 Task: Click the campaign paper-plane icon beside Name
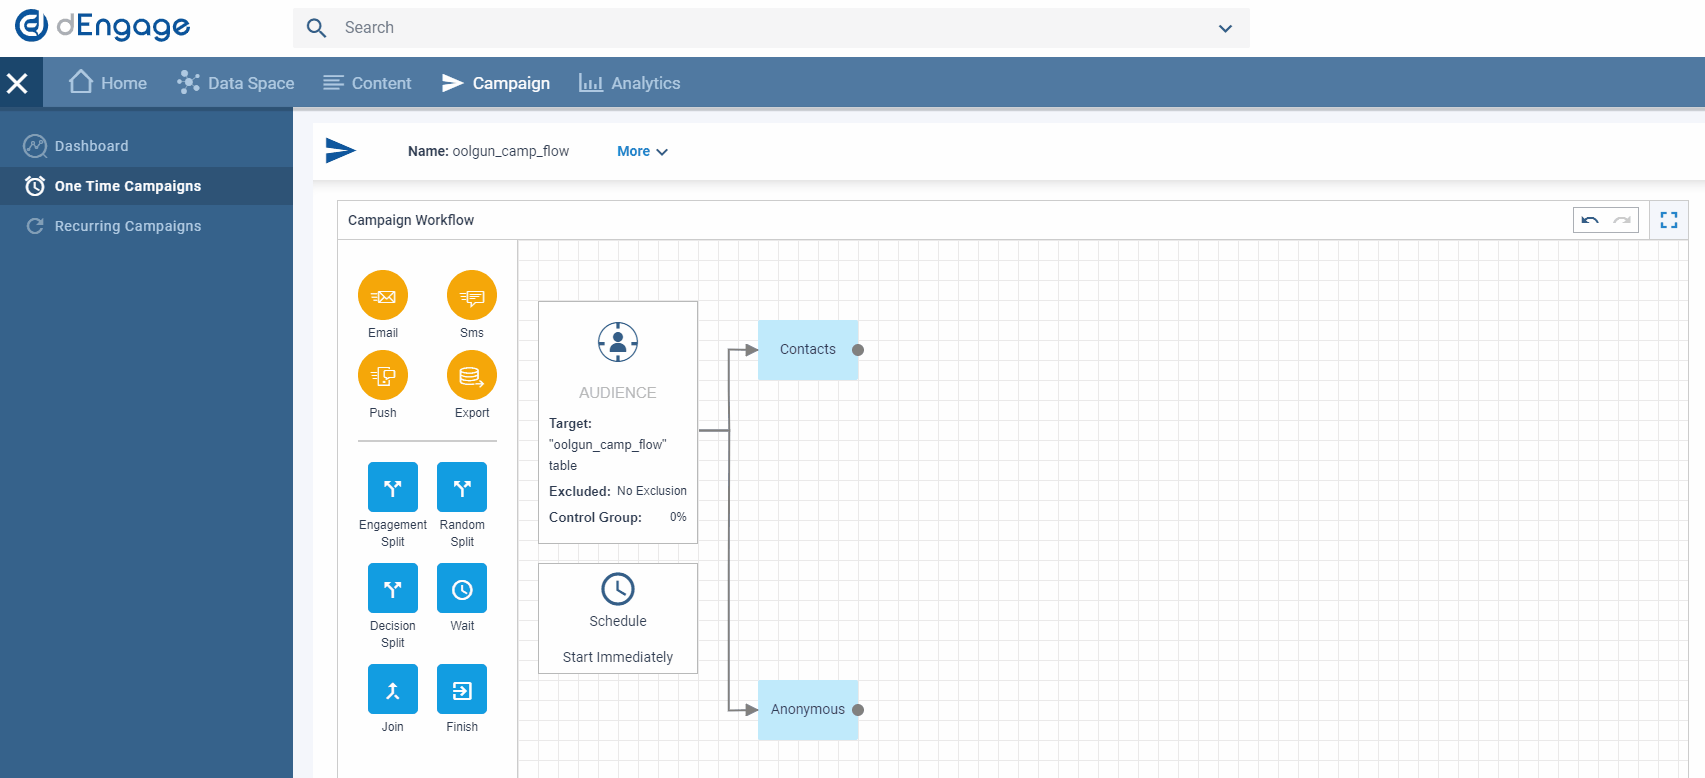341,151
